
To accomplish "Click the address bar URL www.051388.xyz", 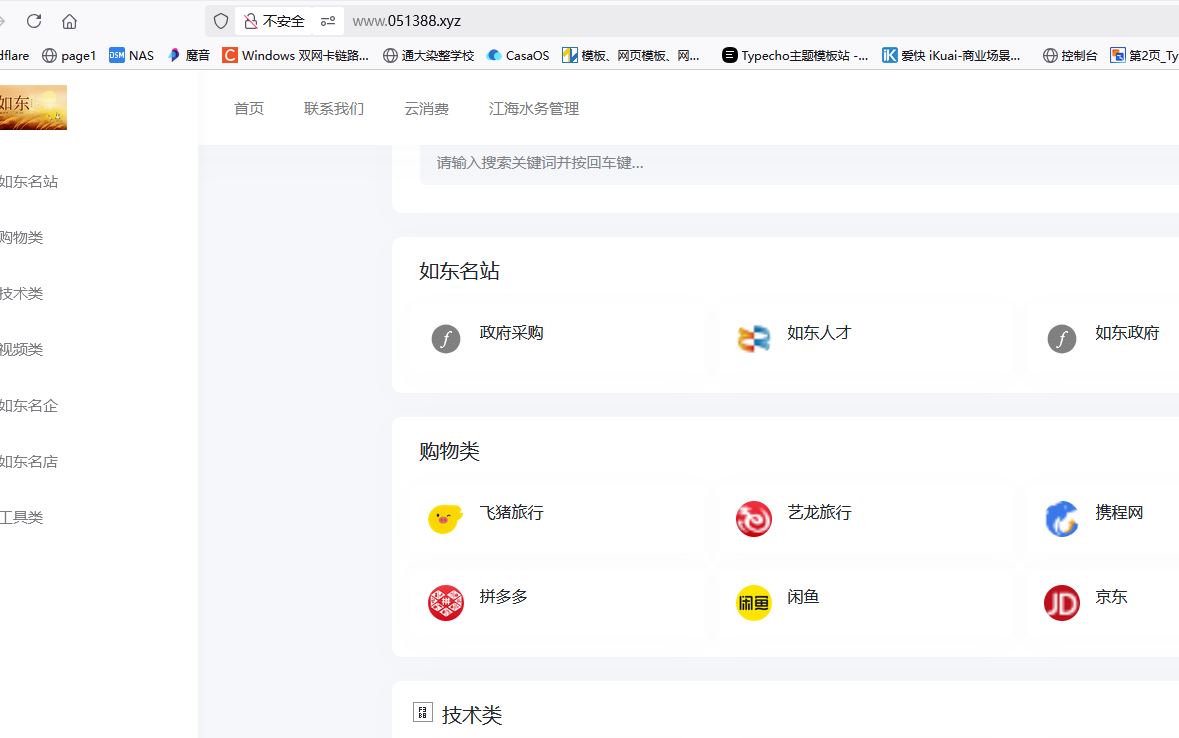I will (407, 21).
